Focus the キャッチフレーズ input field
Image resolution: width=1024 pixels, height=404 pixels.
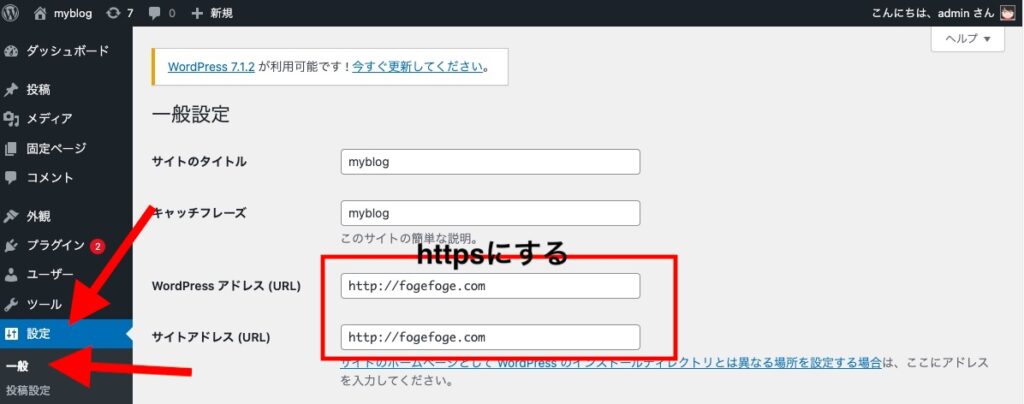[490, 213]
